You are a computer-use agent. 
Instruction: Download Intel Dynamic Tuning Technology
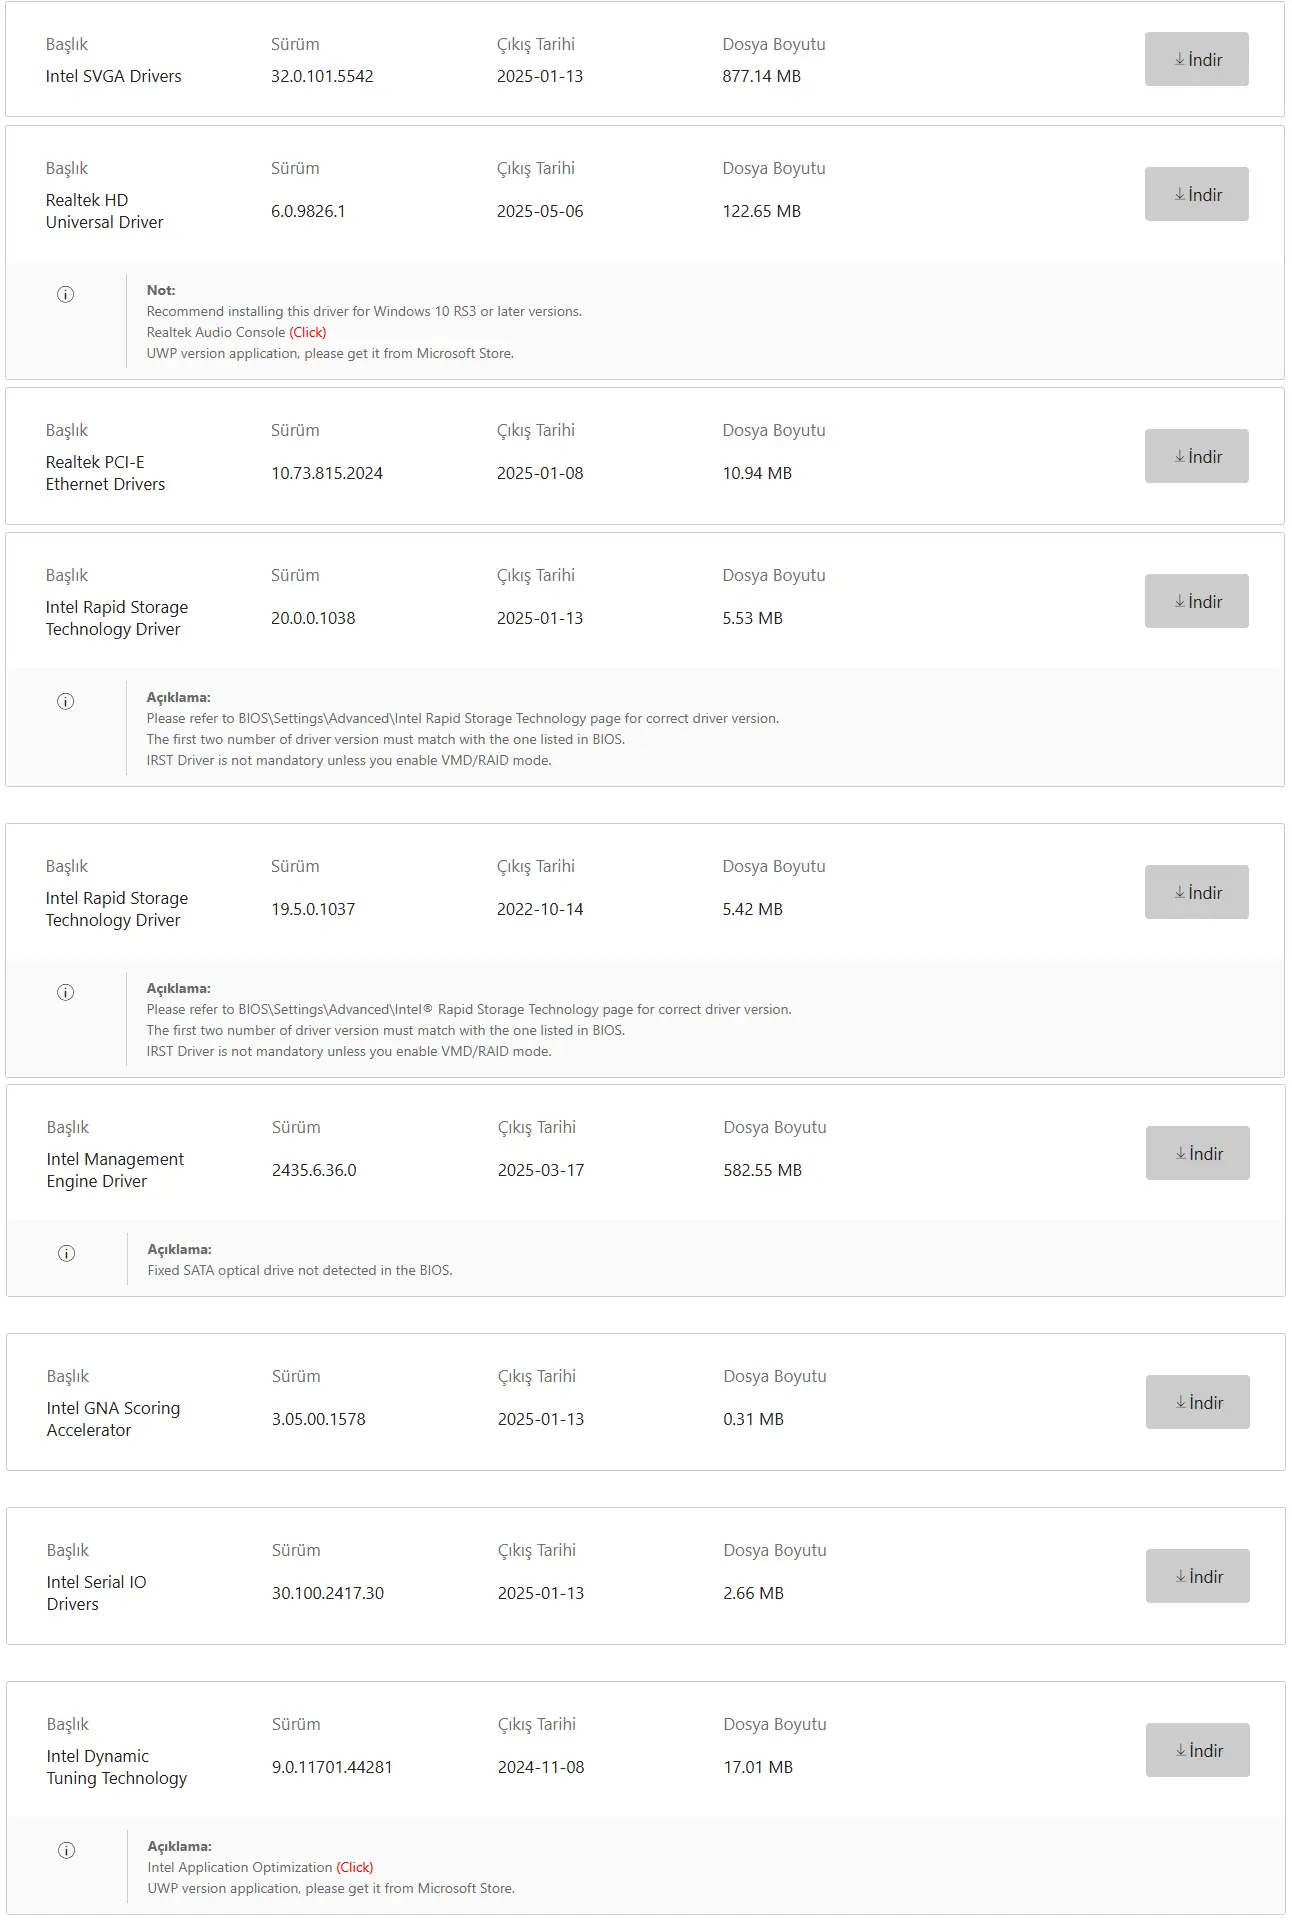coord(1197,1750)
